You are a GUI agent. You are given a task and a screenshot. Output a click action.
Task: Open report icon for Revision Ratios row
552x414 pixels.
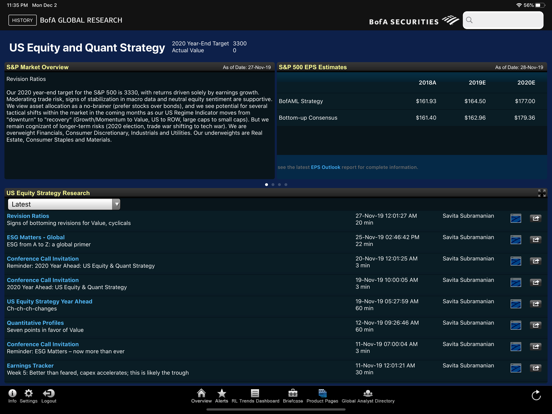tap(516, 219)
